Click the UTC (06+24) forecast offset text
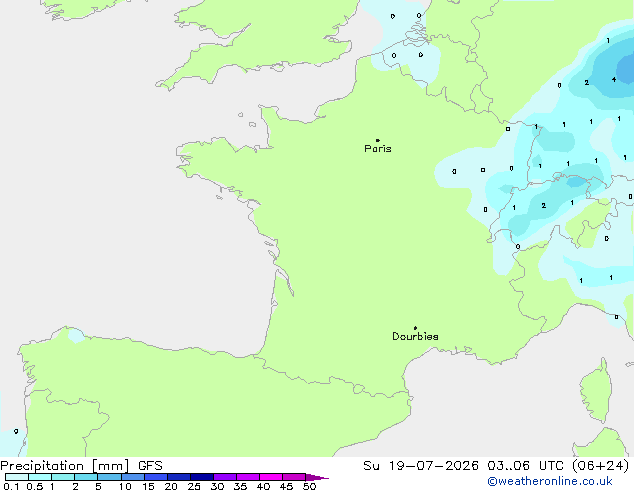The image size is (634, 490). coord(584,466)
